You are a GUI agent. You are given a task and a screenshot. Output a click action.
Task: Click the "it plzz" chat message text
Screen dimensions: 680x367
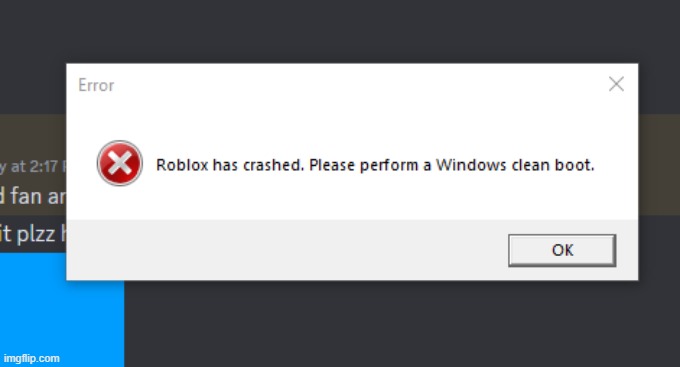click(x=28, y=234)
